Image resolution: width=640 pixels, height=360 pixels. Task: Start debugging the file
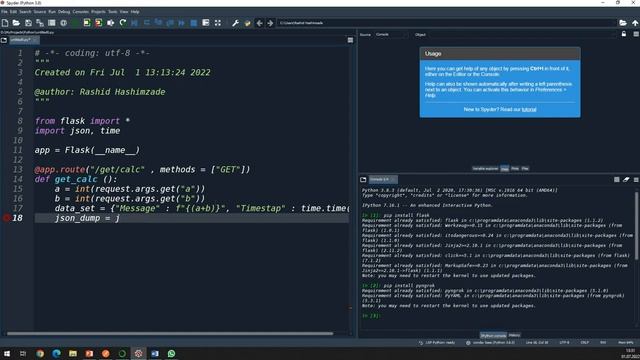click(134, 23)
